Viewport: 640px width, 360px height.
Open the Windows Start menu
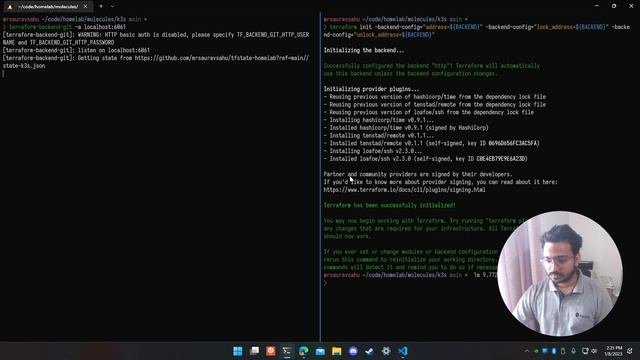point(238,351)
